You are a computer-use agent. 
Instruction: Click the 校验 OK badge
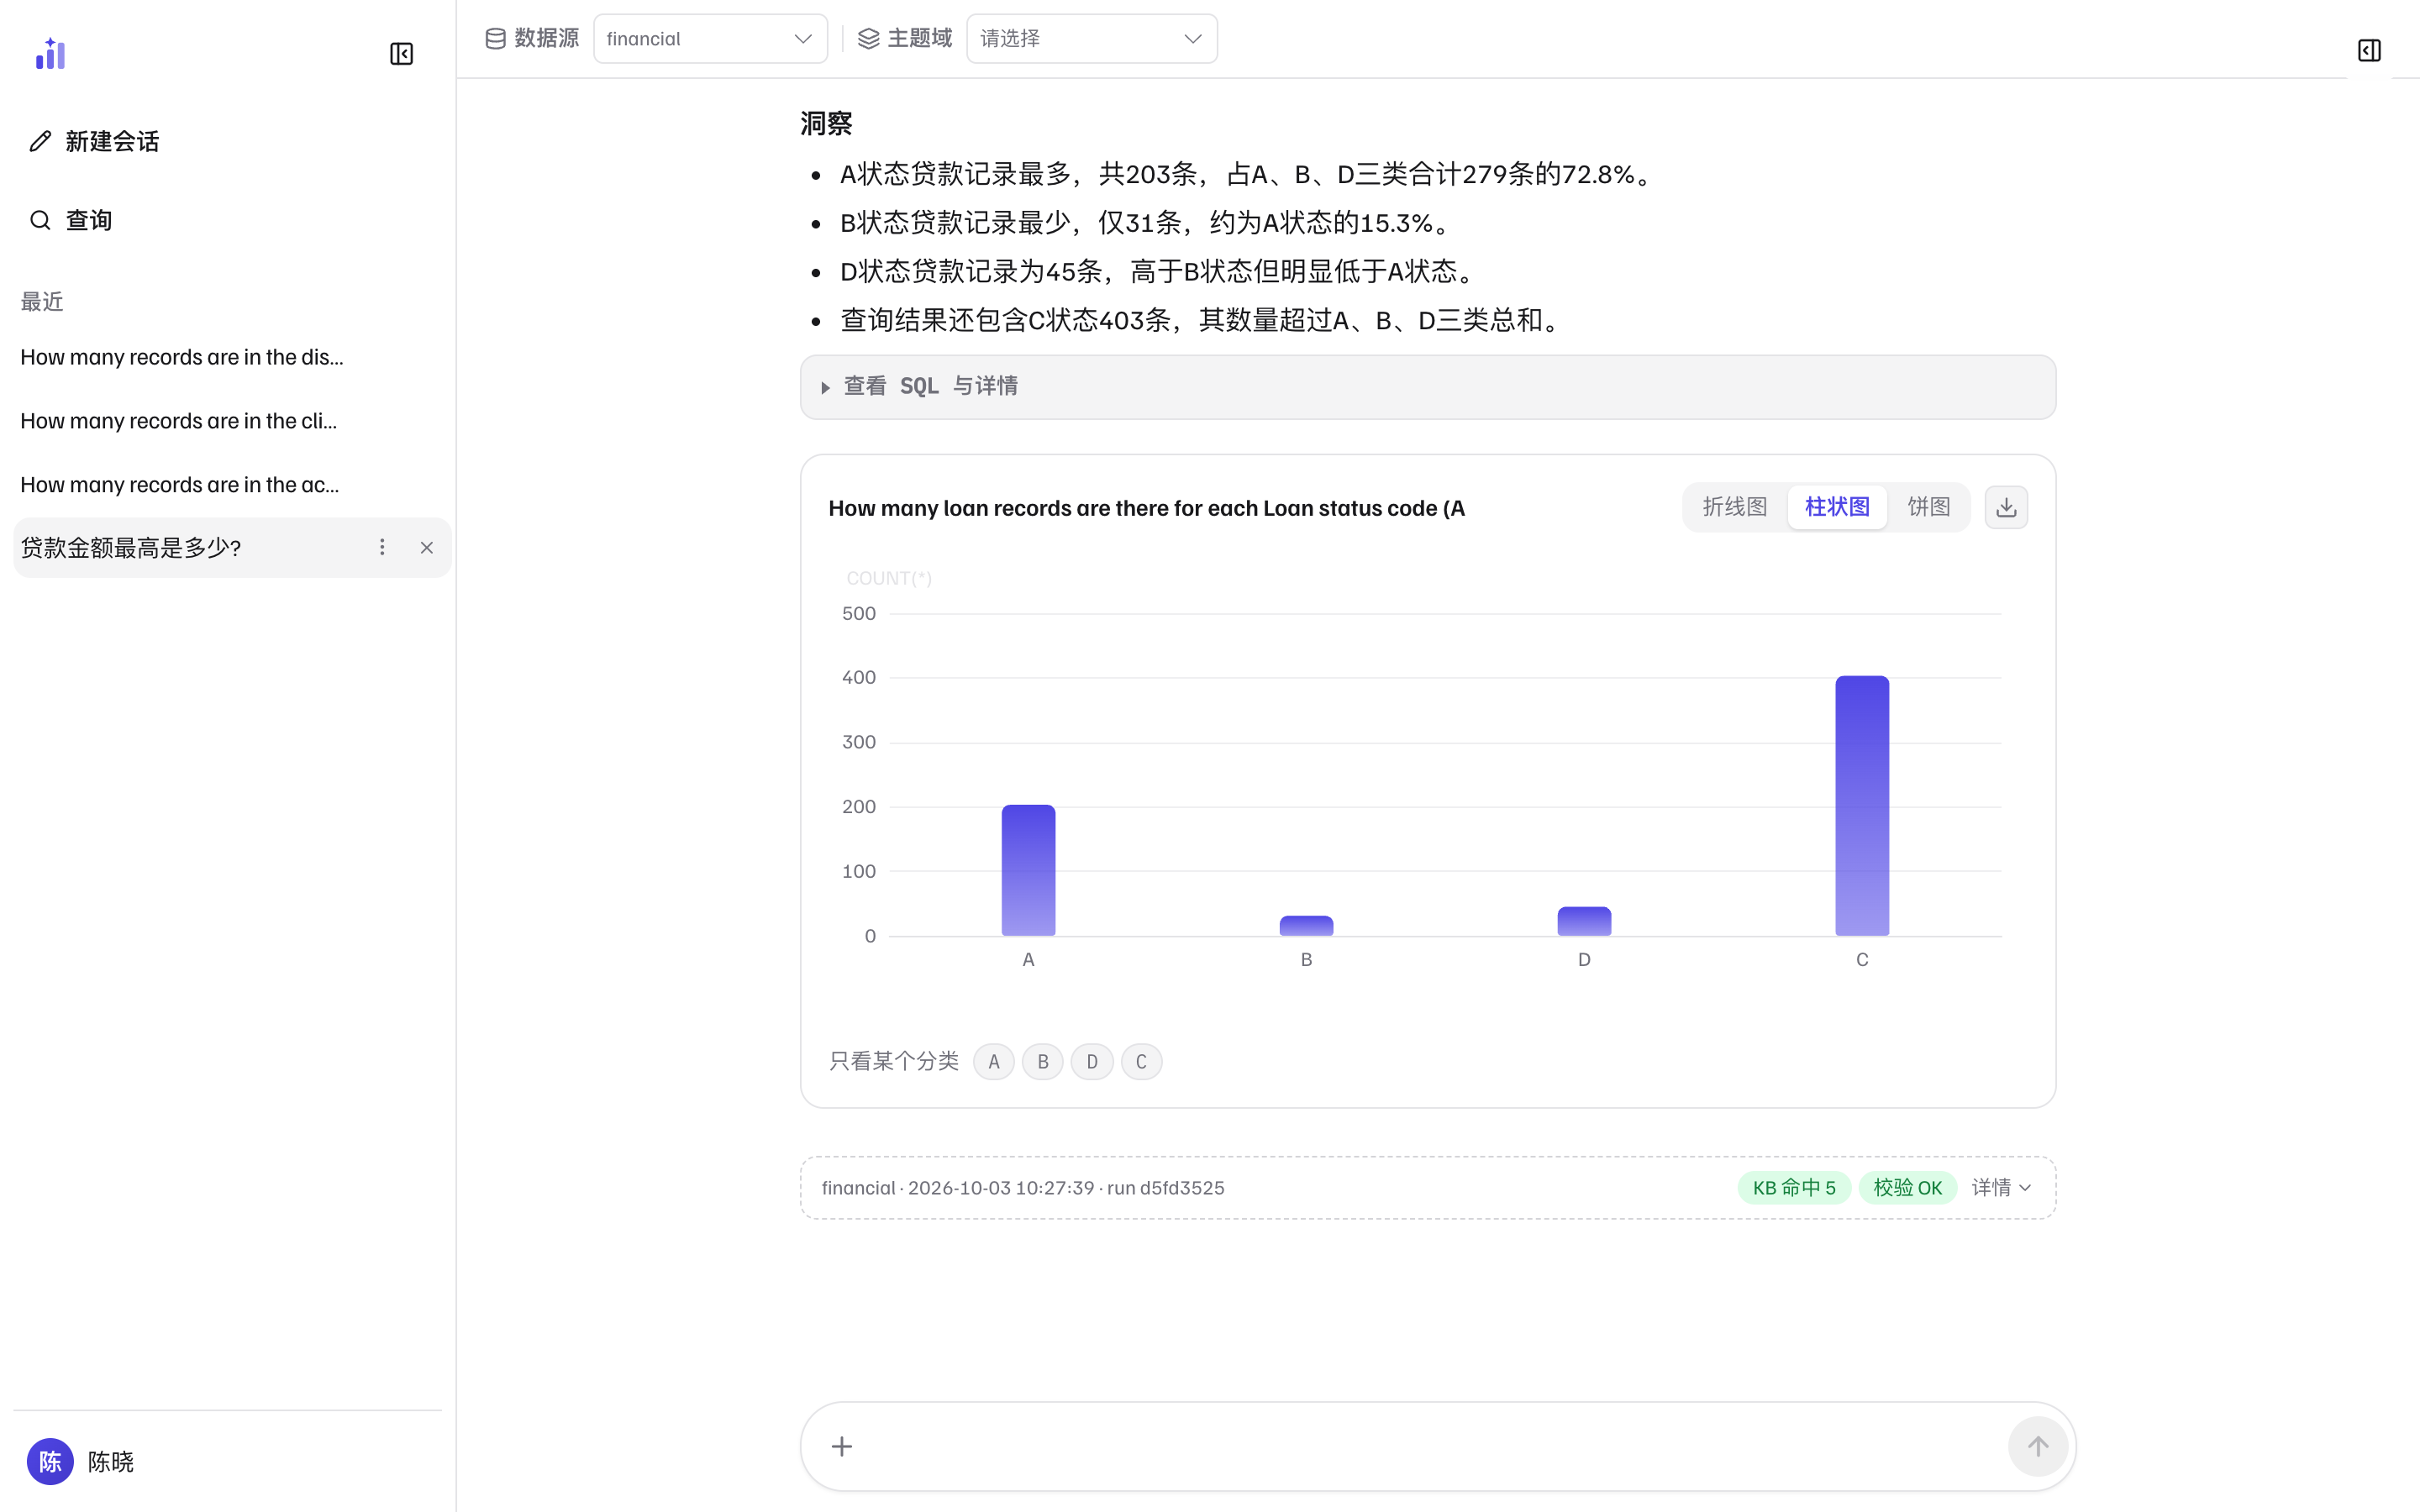tap(1907, 1188)
